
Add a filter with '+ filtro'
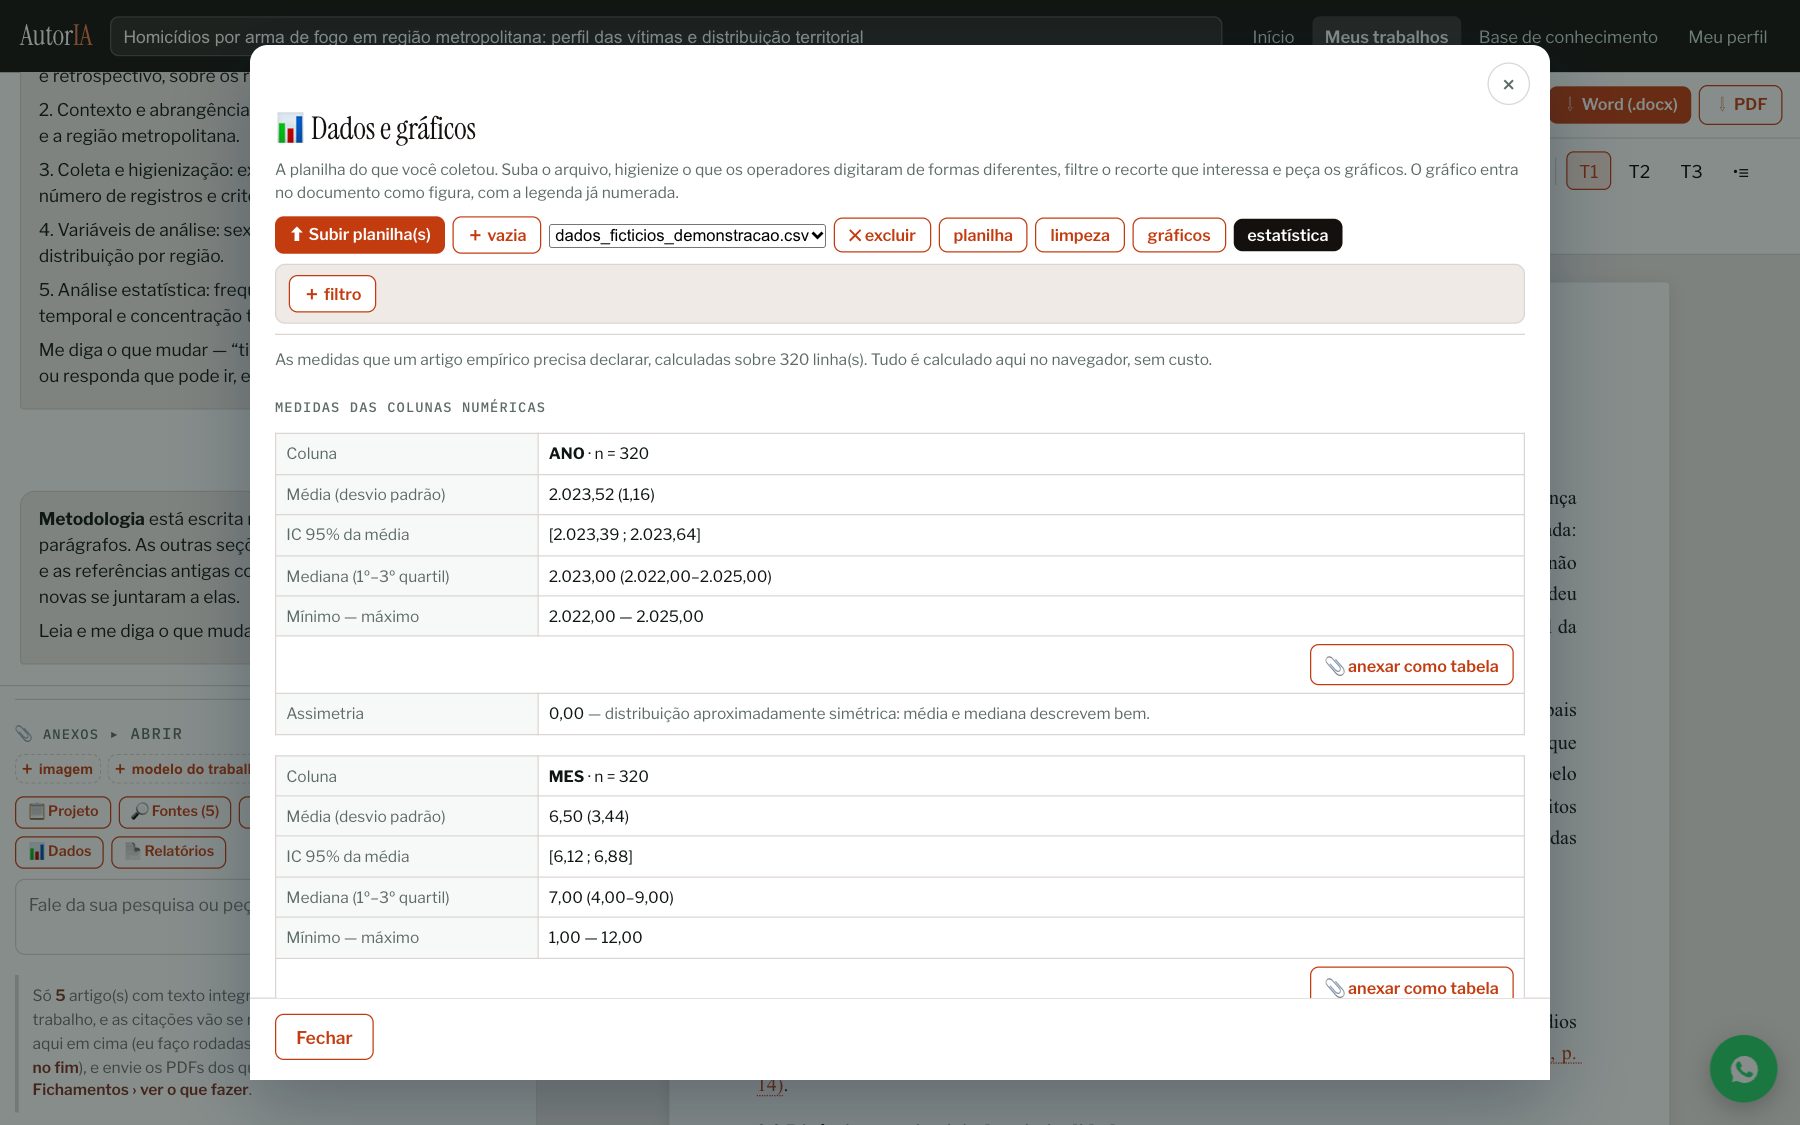click(x=332, y=294)
